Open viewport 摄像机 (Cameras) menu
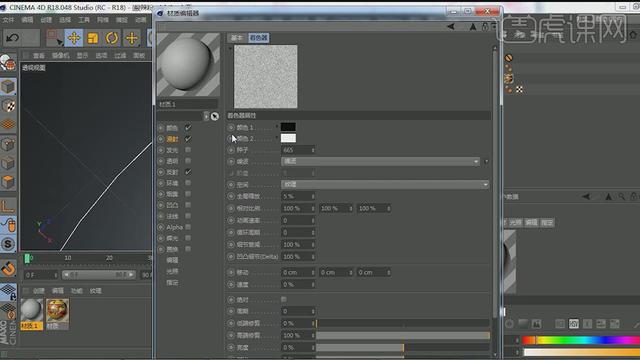Viewport: 640px width, 360px height. [x=60, y=56]
